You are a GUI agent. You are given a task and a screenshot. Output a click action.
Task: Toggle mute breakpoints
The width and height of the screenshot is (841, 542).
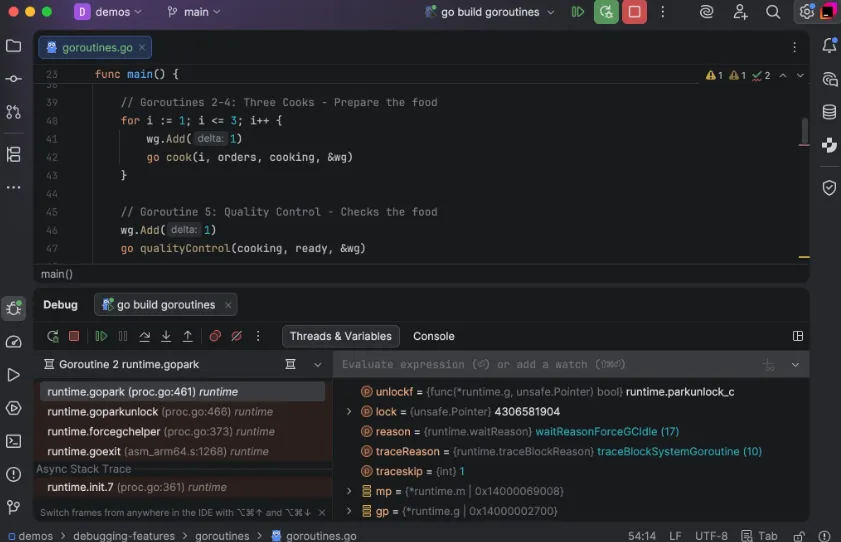(x=237, y=336)
